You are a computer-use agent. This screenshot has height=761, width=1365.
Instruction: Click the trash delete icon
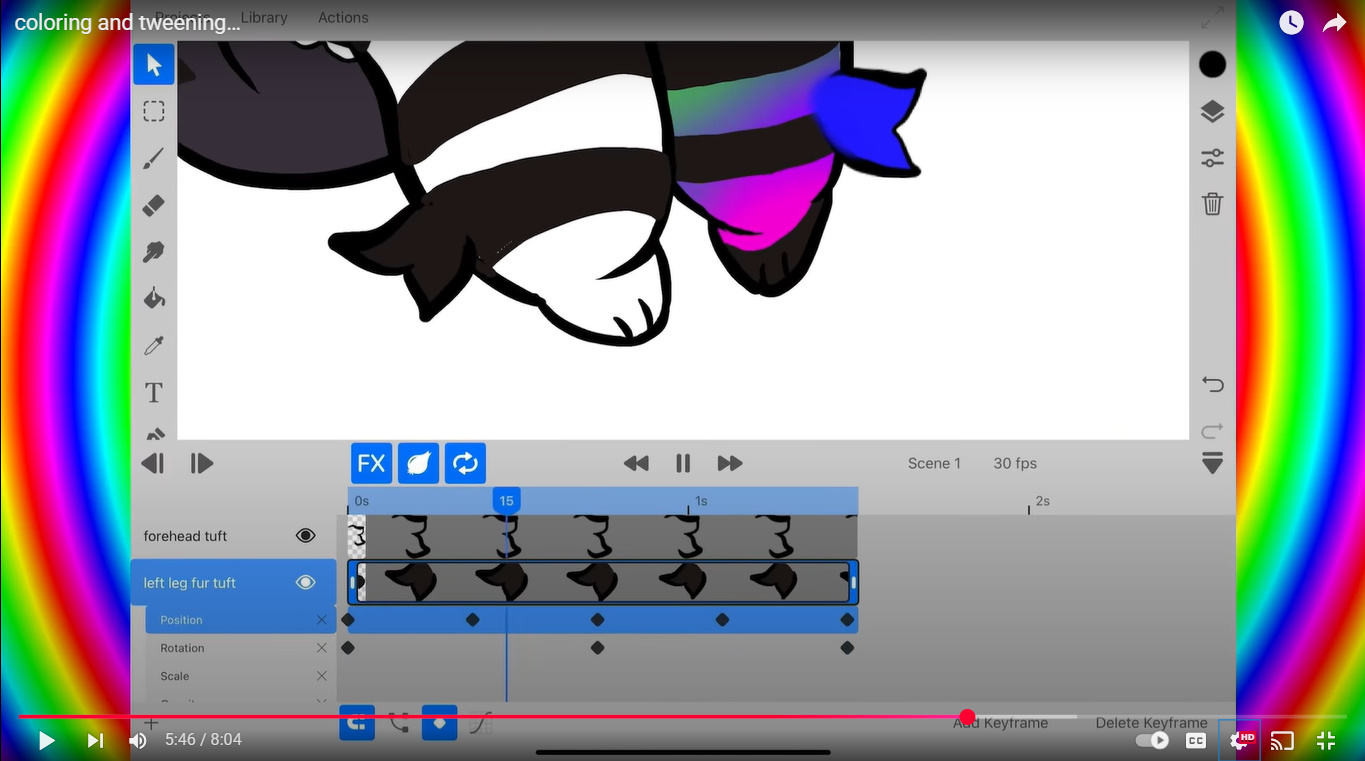coord(1212,204)
